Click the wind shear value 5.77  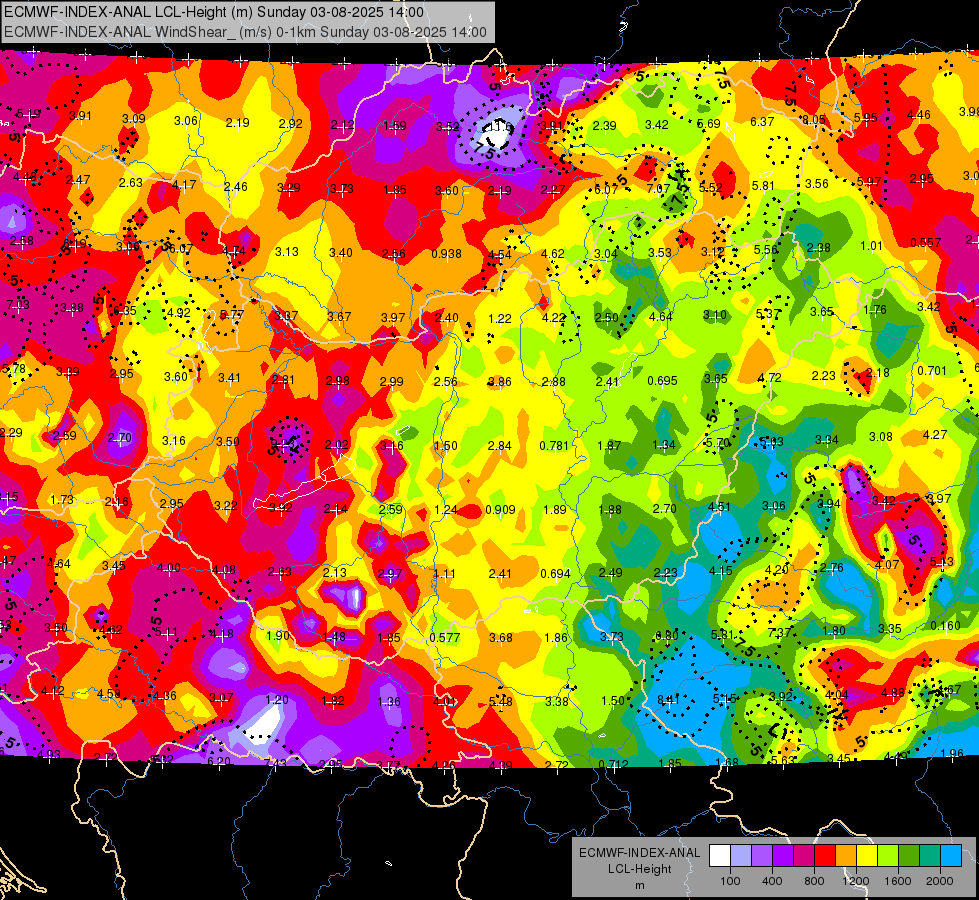pyautogui.click(x=232, y=314)
